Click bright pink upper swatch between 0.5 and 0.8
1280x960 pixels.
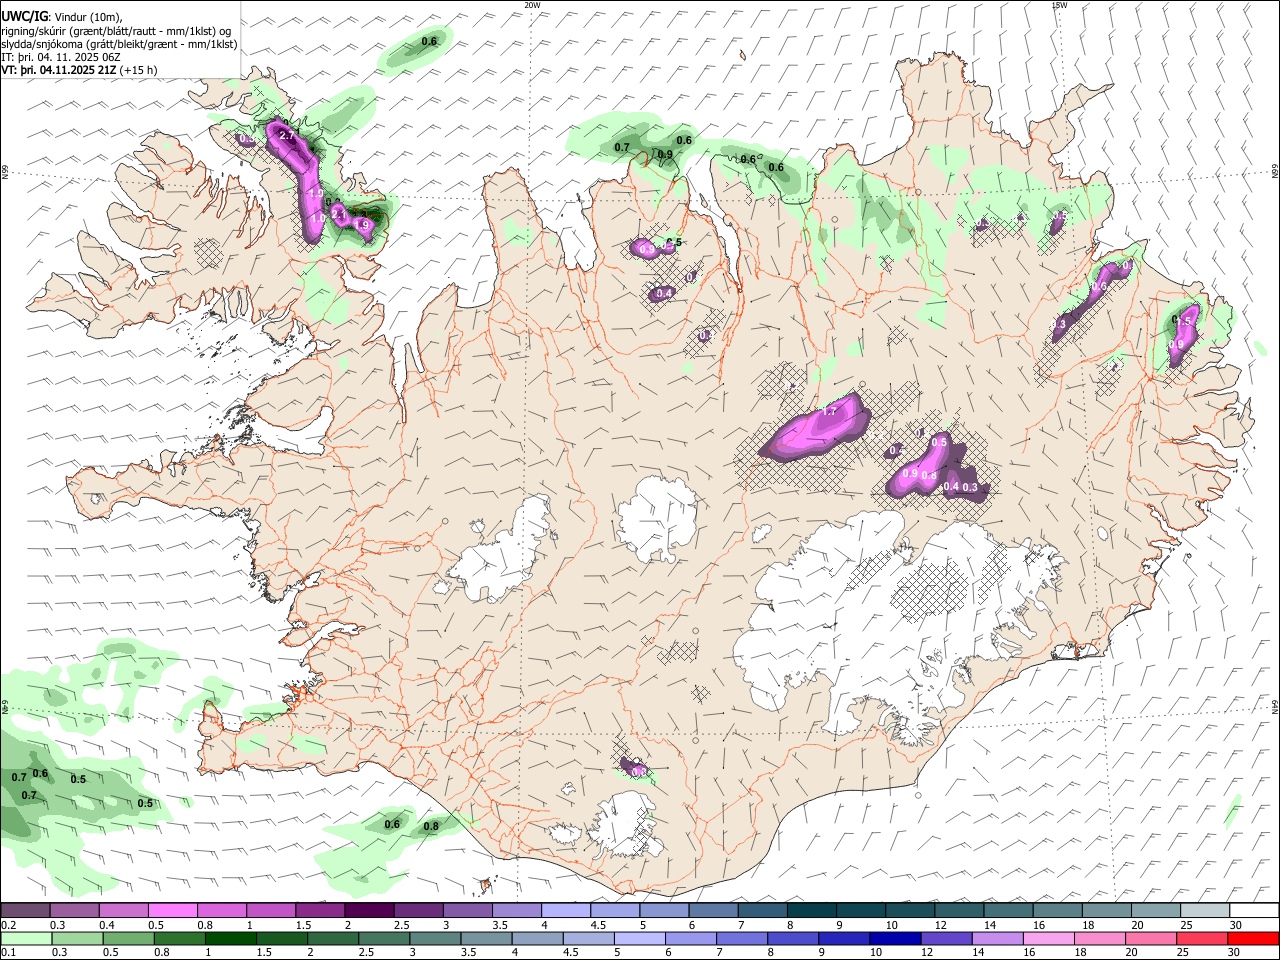pyautogui.click(x=172, y=911)
